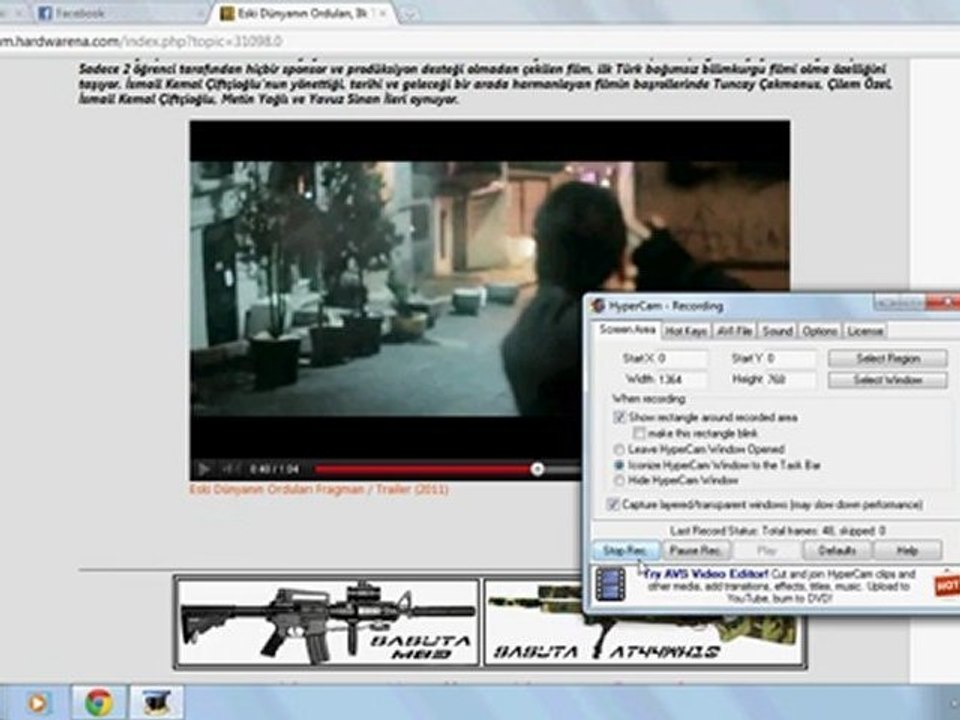Click the AVS Video Editor filmstrip icon
Viewport: 960px width, 720px height.
610,583
